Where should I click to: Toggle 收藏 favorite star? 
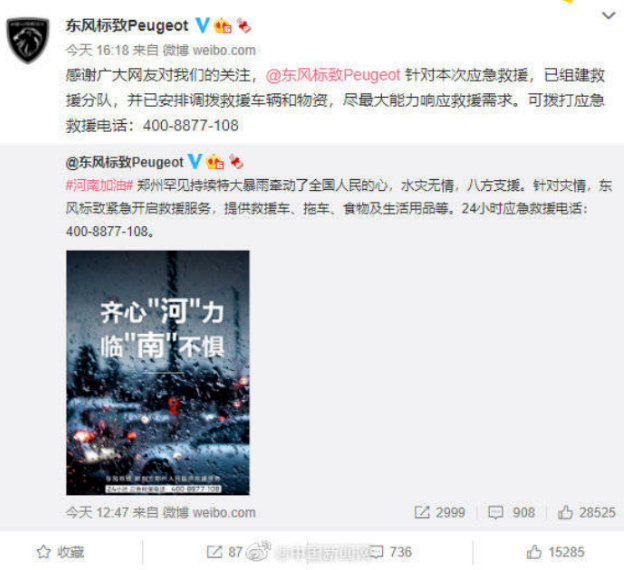pos(61,552)
